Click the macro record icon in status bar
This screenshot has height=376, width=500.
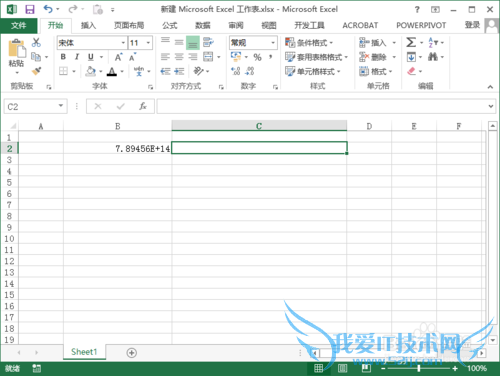(x=36, y=368)
